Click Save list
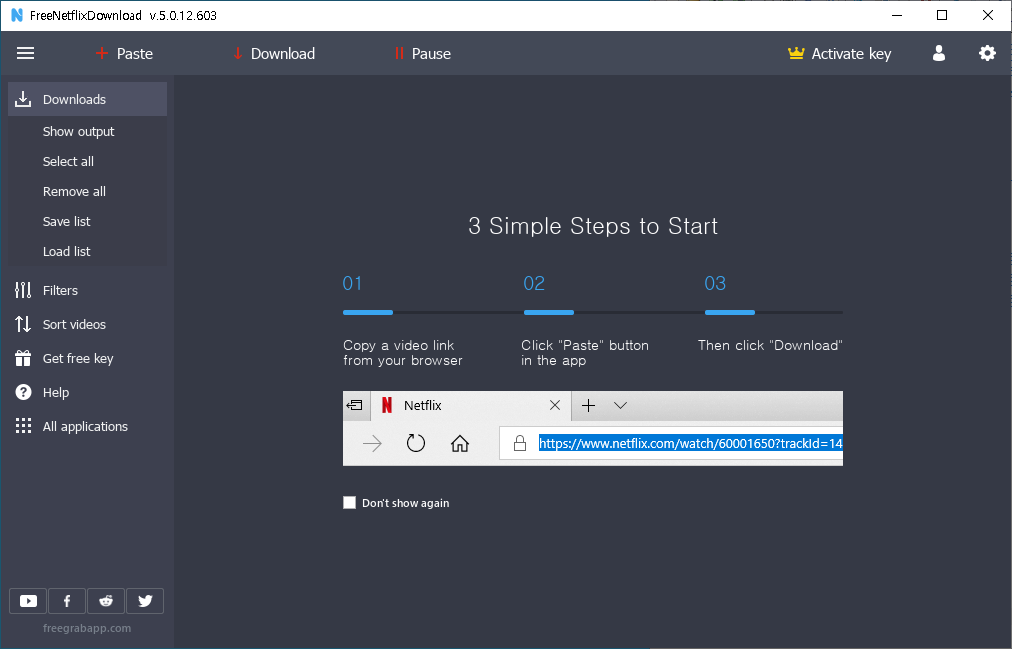1012x649 pixels. [x=66, y=221]
